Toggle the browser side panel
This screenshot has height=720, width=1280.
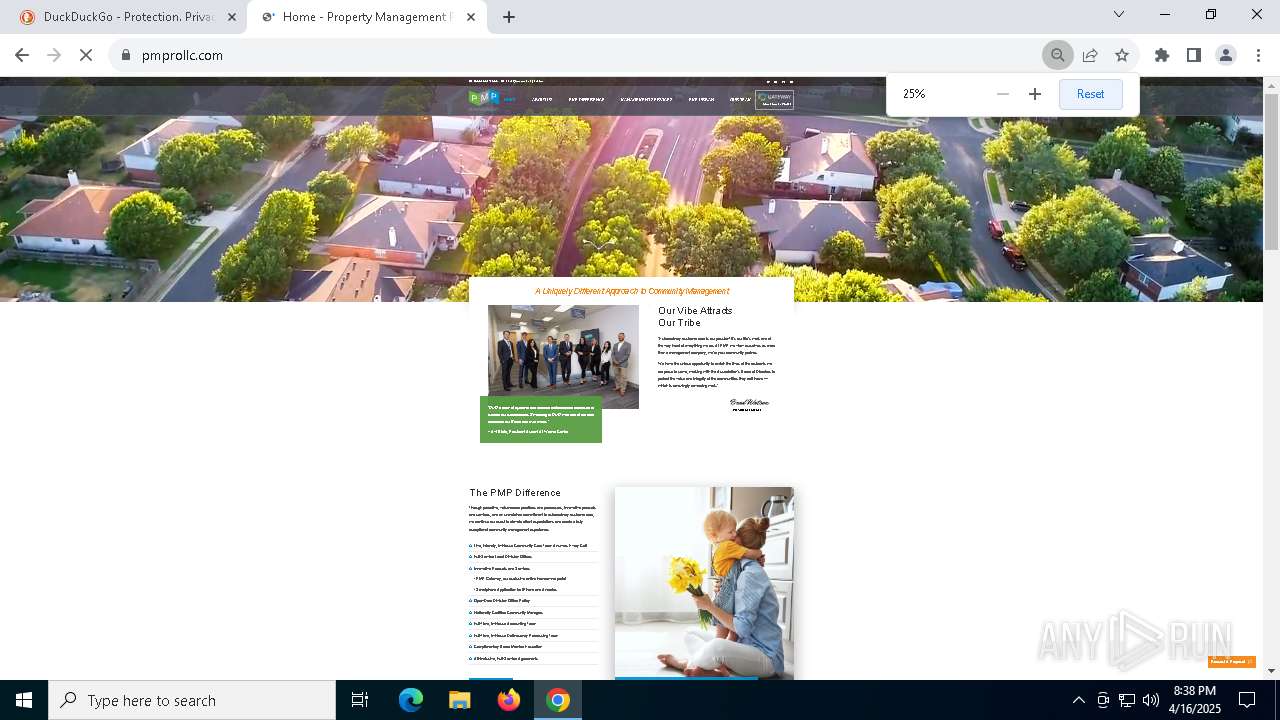pyautogui.click(x=1194, y=55)
